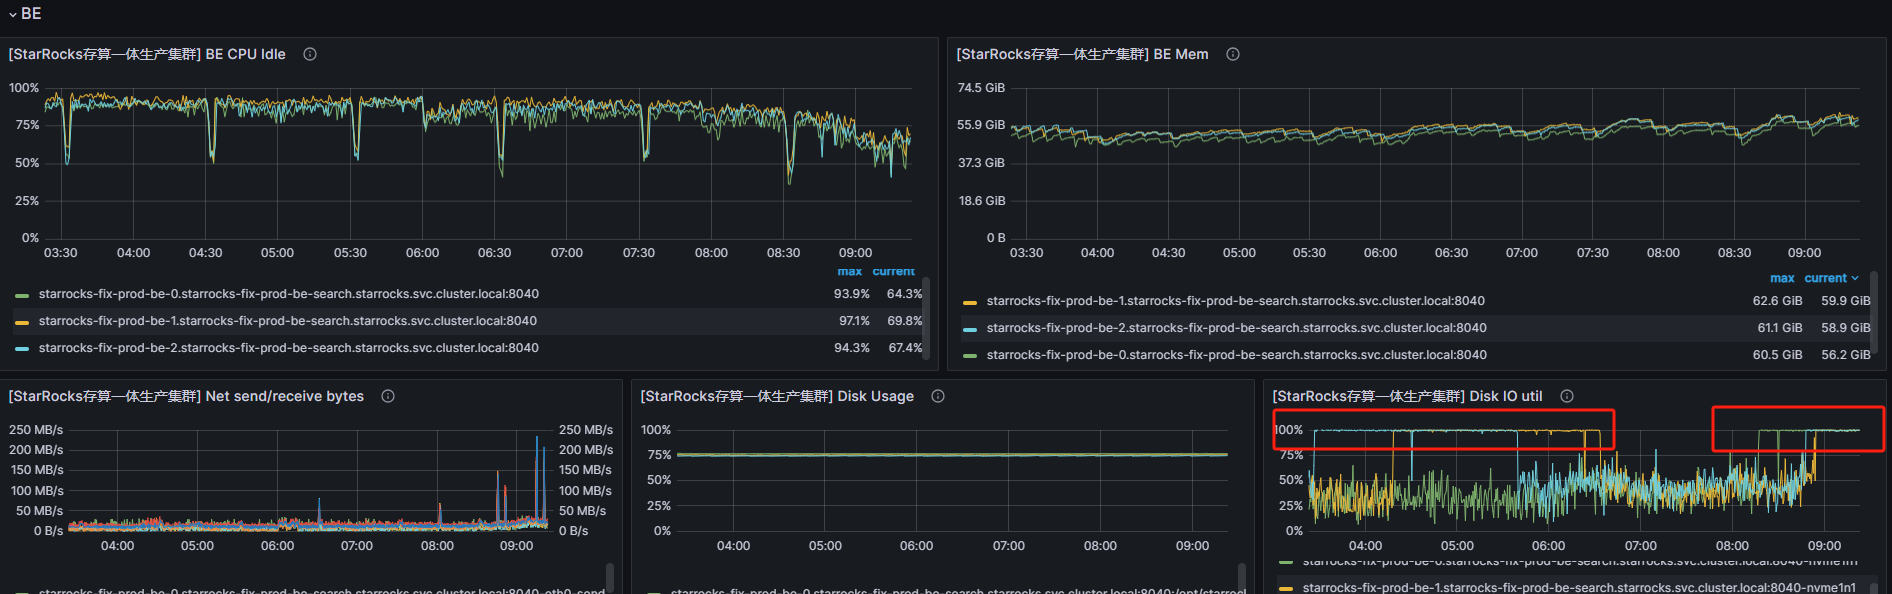Toggle be-1 series in BE CPU Idle legend
Viewport: 1892px width, 594px height.
(288, 321)
